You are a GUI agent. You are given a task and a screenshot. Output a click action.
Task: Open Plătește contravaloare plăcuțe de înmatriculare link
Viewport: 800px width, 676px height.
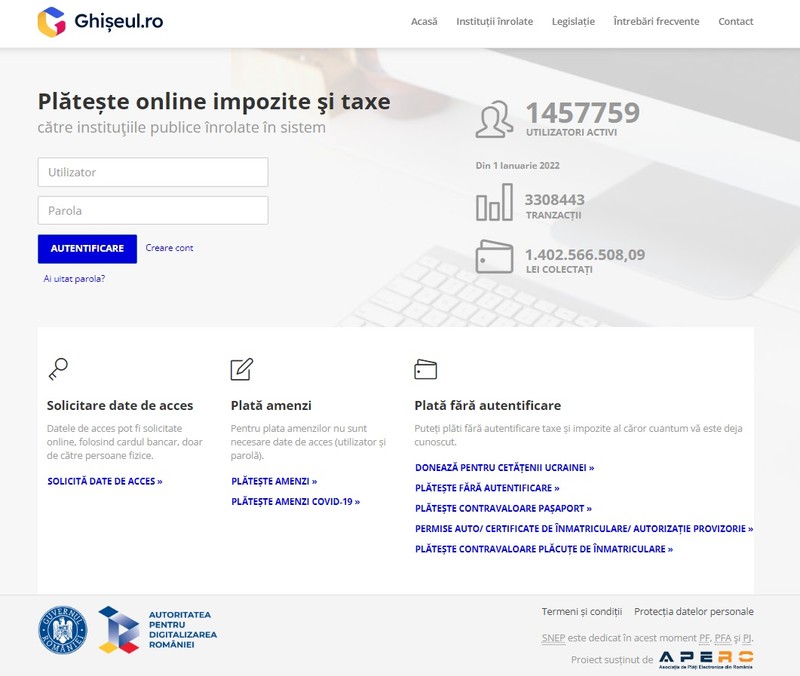[x=544, y=549]
